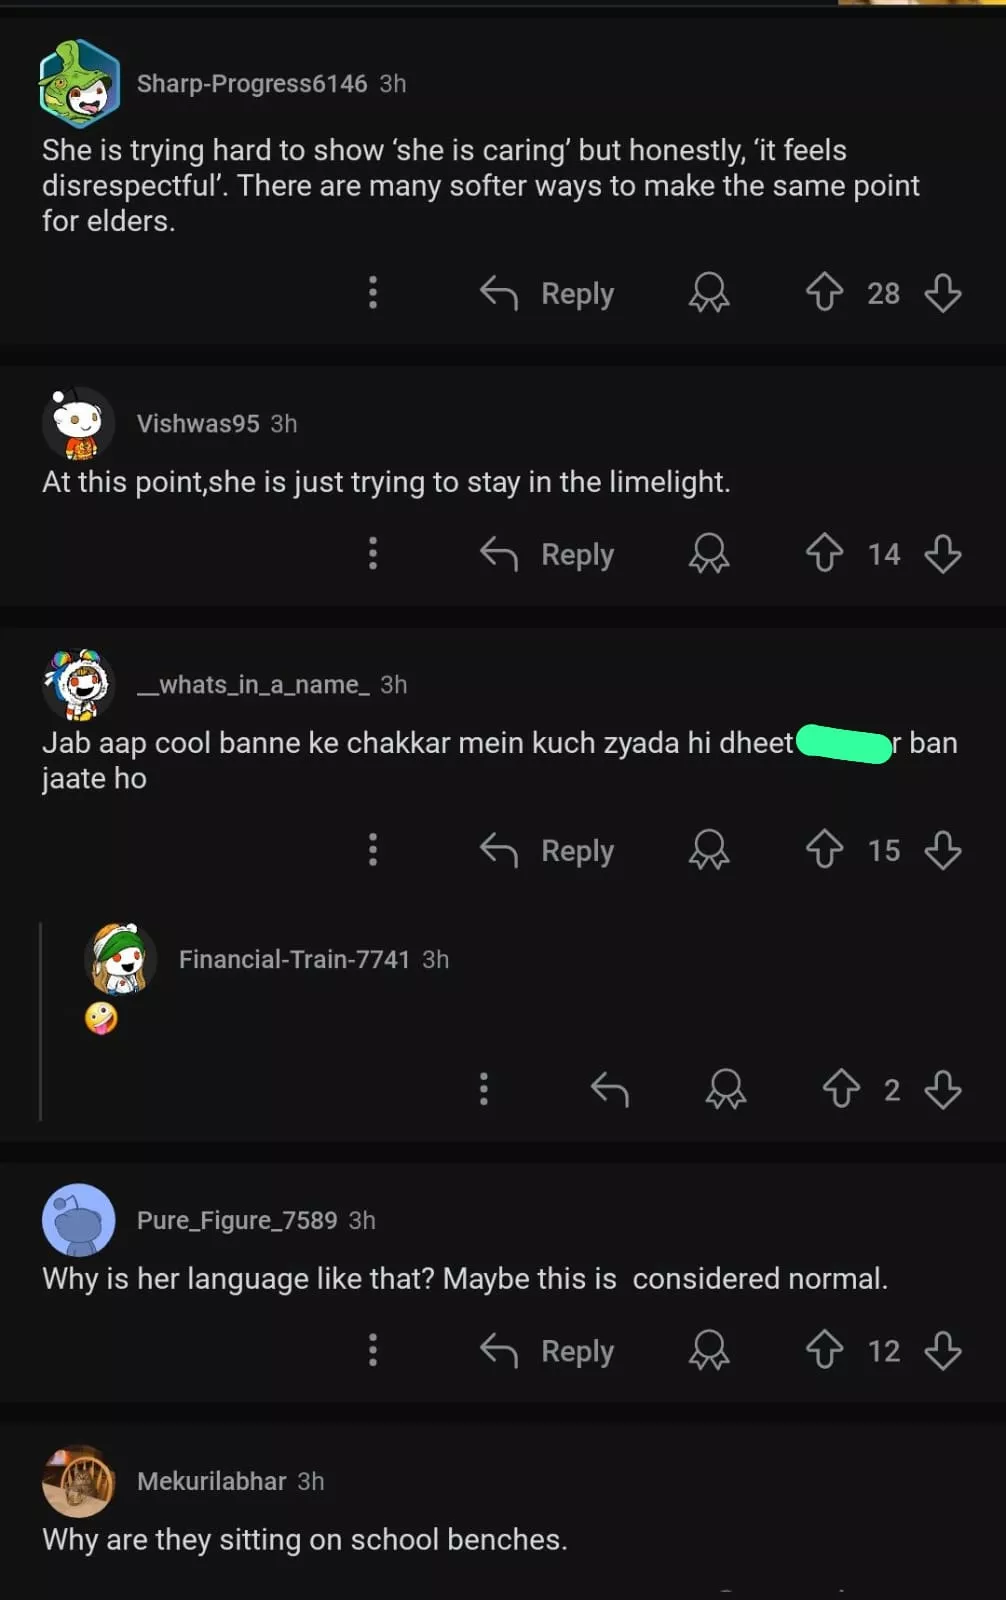Screen dimensions: 1006x1600
Task: Tap Sharp-Progress6146's frog avatar
Action: tap(79, 84)
